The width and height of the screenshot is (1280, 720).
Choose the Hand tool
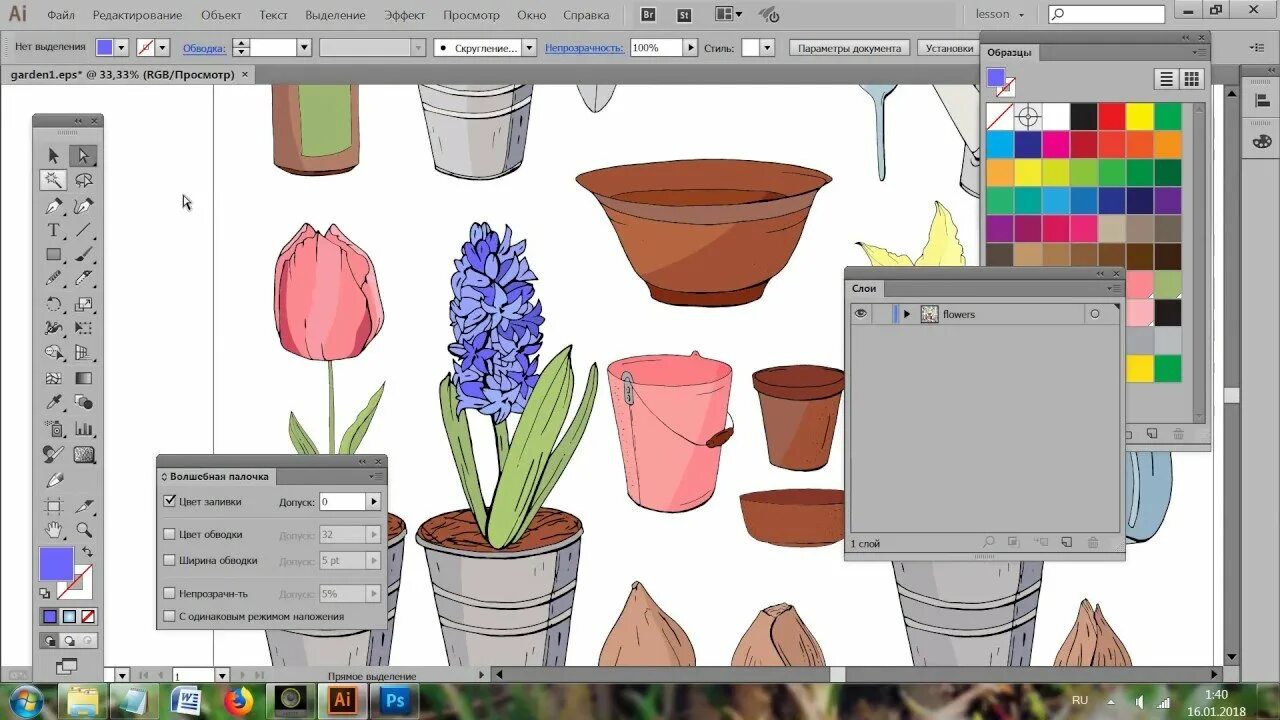pyautogui.click(x=53, y=530)
